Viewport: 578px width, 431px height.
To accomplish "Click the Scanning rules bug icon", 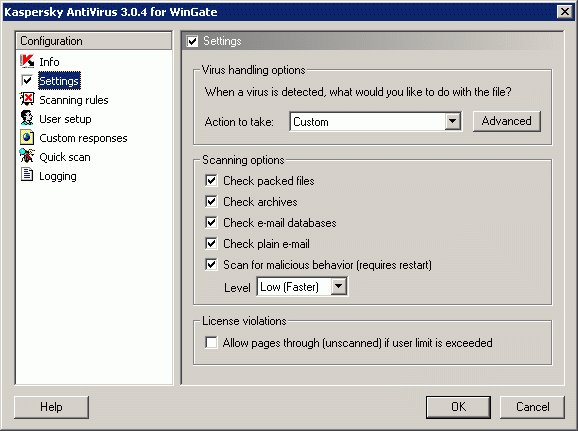I will tap(27, 100).
